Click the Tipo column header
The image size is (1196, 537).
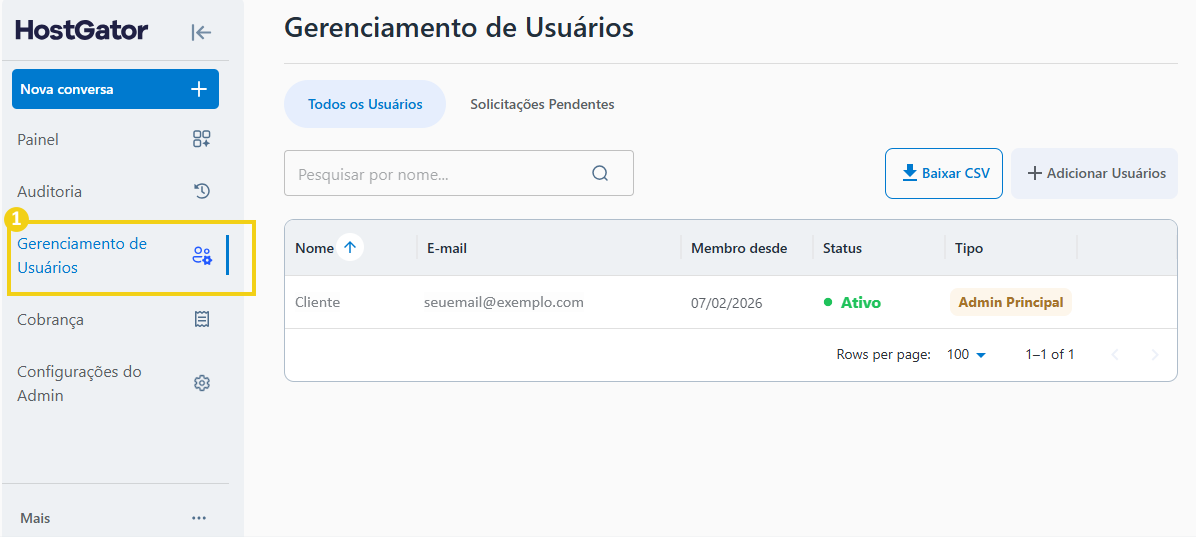(x=969, y=248)
